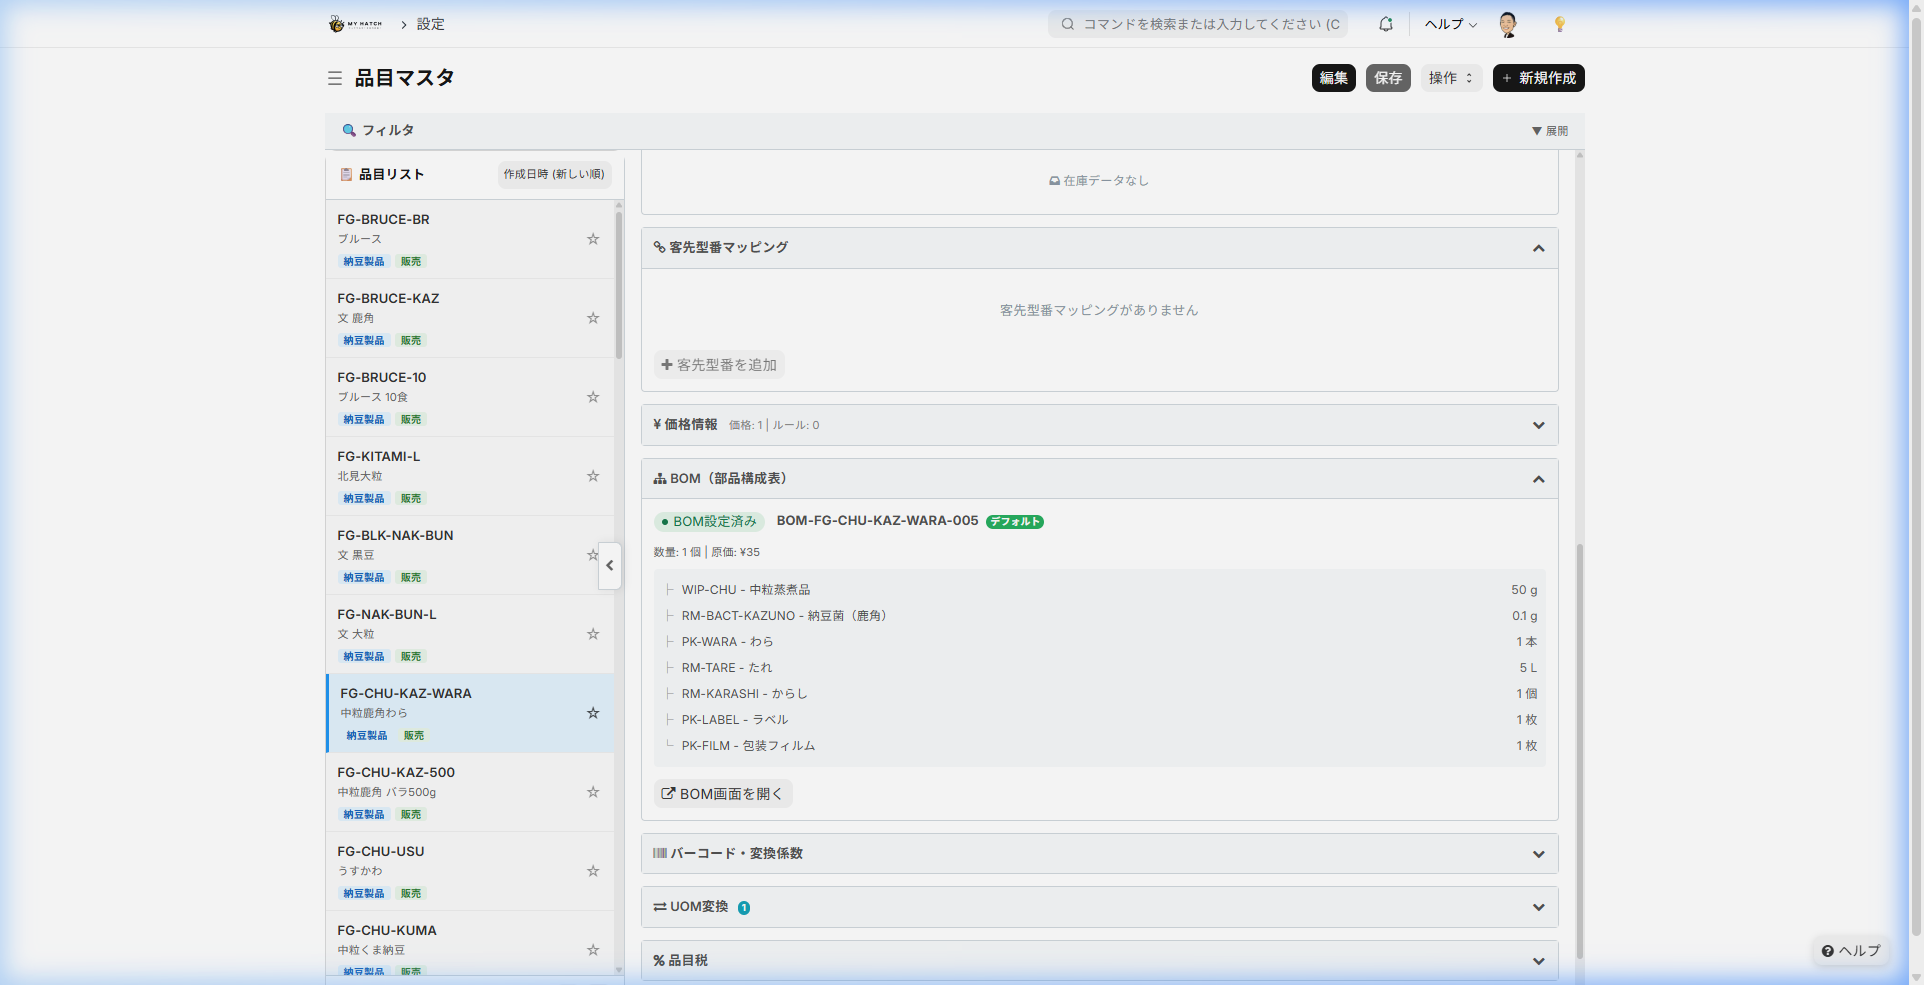Image resolution: width=1924 pixels, height=985 pixels.
Task: Expand the 価格情報 section
Action: [1538, 425]
